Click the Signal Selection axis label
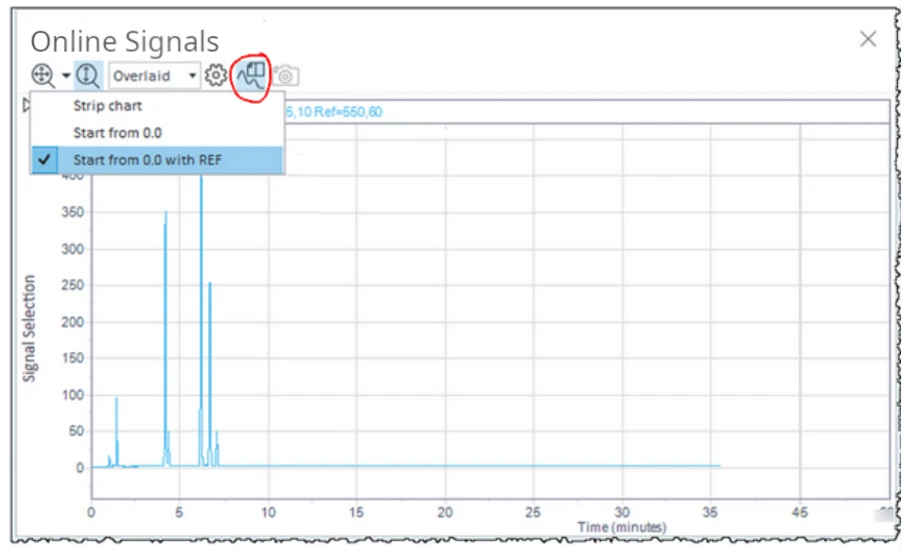The width and height of the screenshot is (907, 552). 30,328
